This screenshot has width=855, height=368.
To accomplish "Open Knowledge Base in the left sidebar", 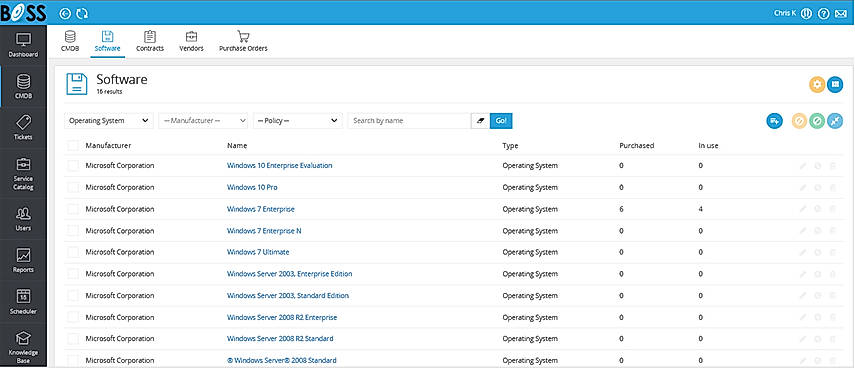I will [x=23, y=347].
